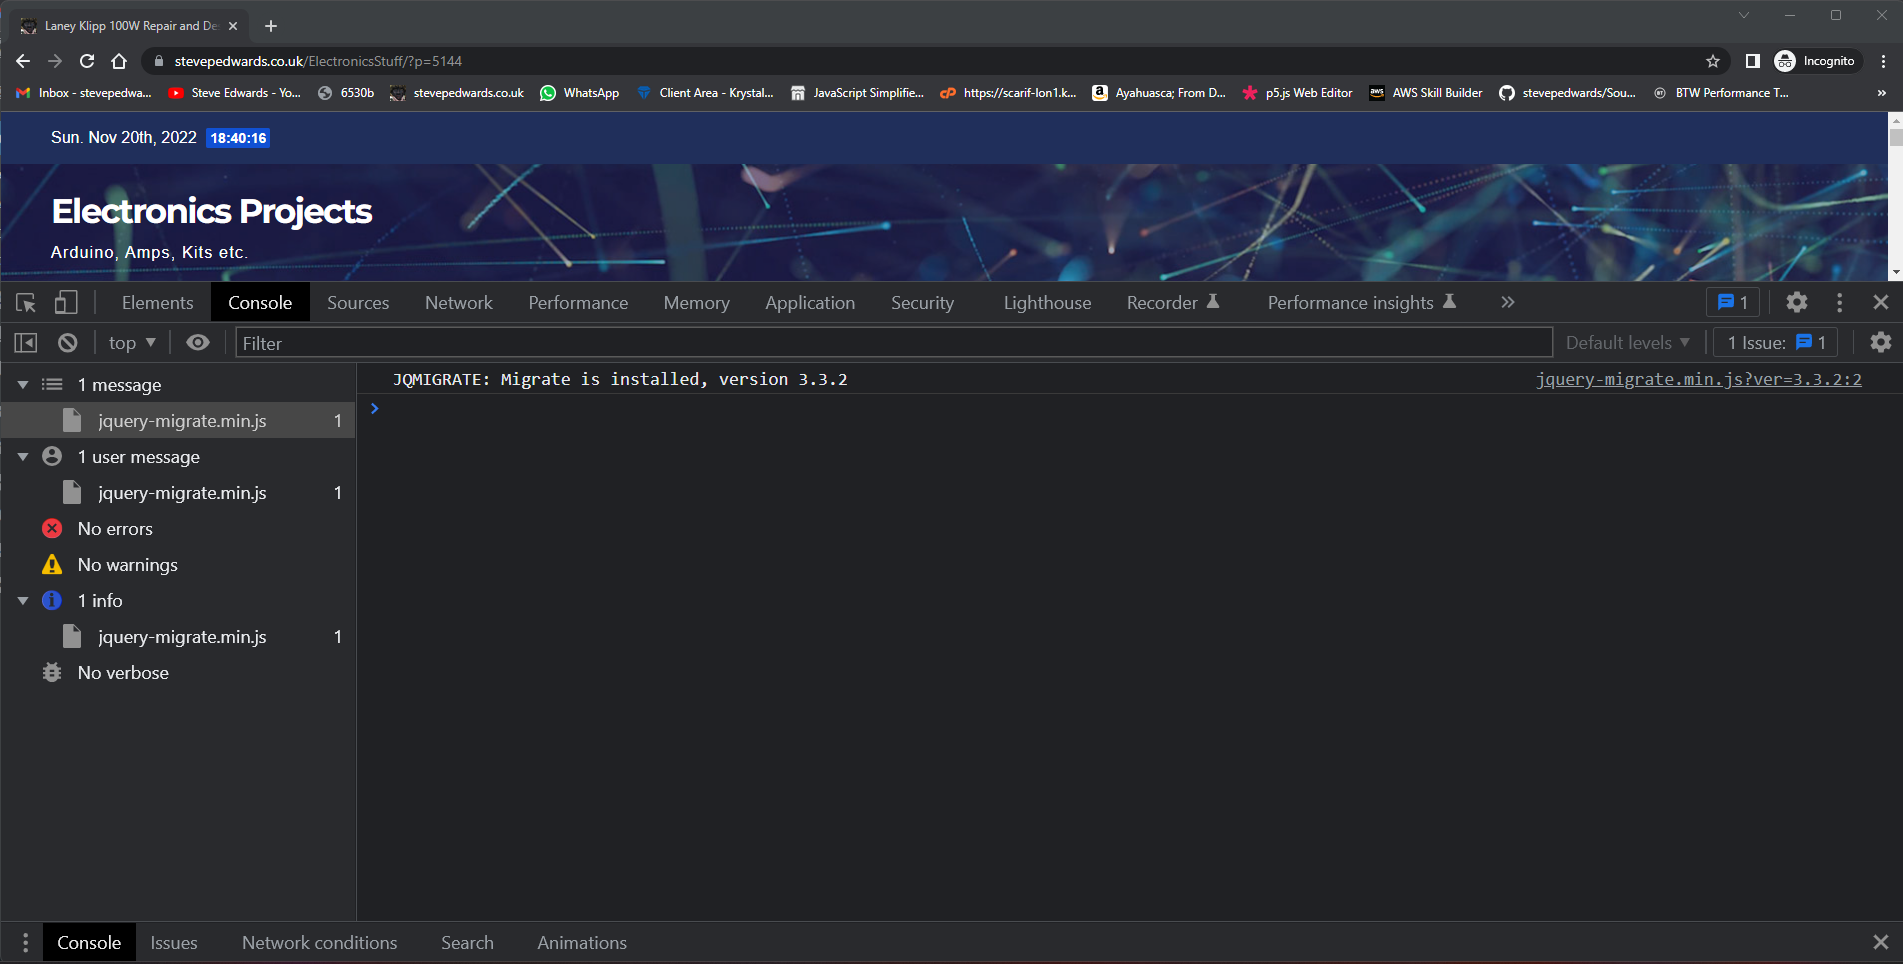The width and height of the screenshot is (1903, 964).
Task: Open the jquery-migrate.min.js source link
Action: coord(1698,379)
